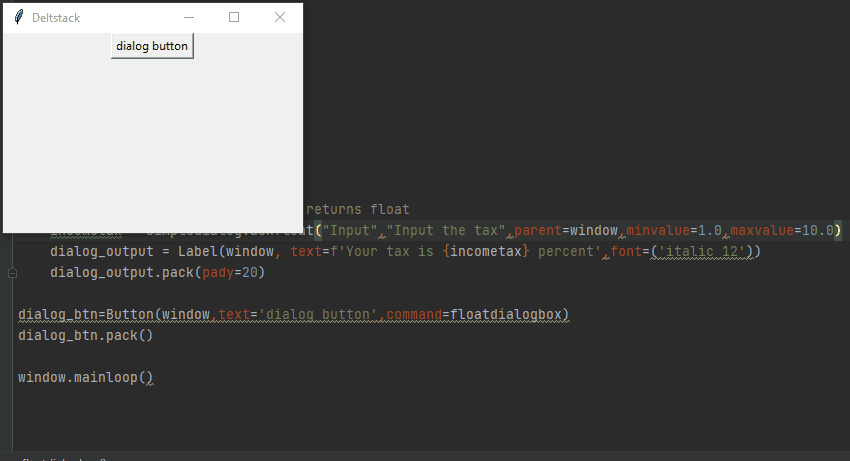Click the 'returns float' comment text
Viewport: 850px width, 461px height.
tap(357, 209)
